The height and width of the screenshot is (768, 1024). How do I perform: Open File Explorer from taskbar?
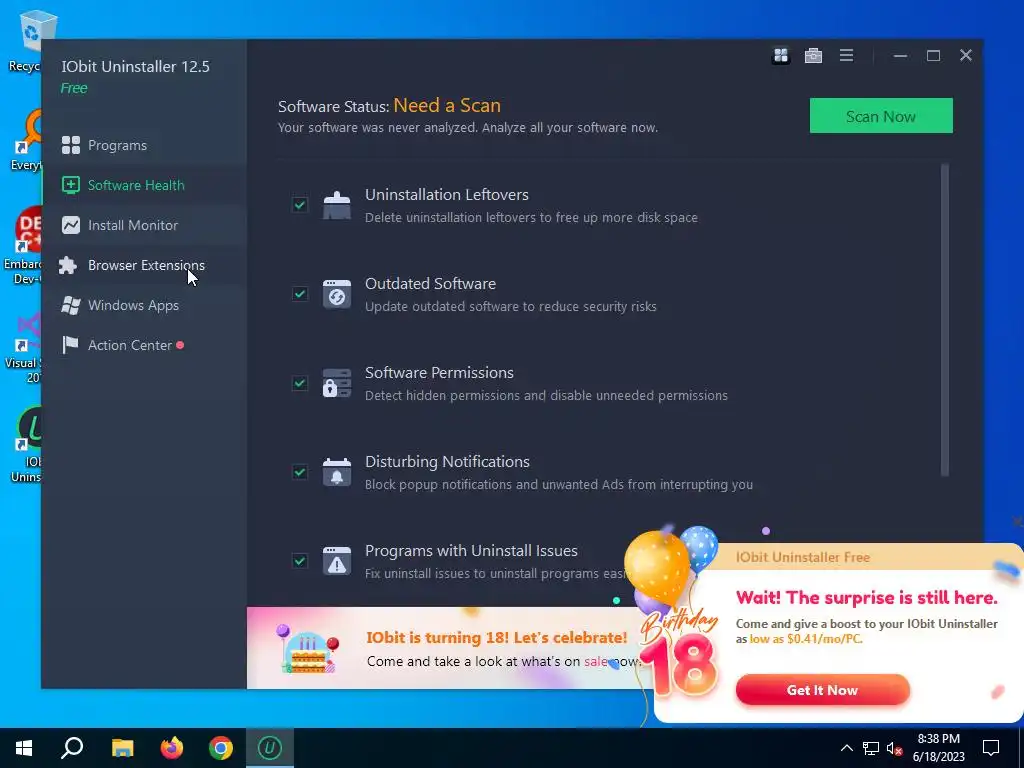pyautogui.click(x=122, y=748)
